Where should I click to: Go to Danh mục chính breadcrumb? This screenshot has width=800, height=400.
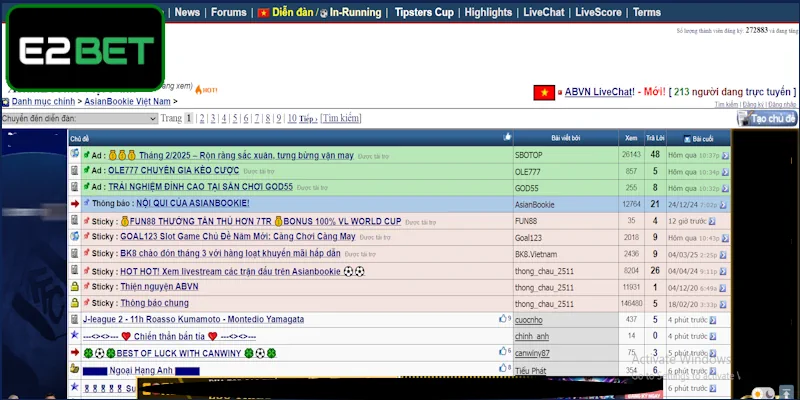coord(43,102)
